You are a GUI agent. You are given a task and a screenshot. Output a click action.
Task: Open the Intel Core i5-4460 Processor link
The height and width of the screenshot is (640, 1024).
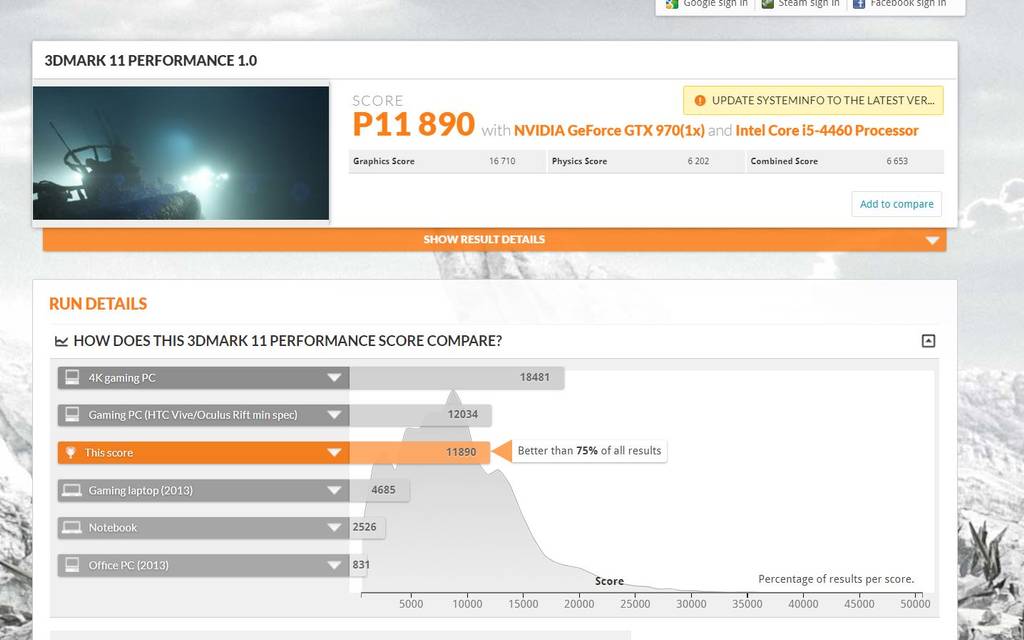[826, 131]
